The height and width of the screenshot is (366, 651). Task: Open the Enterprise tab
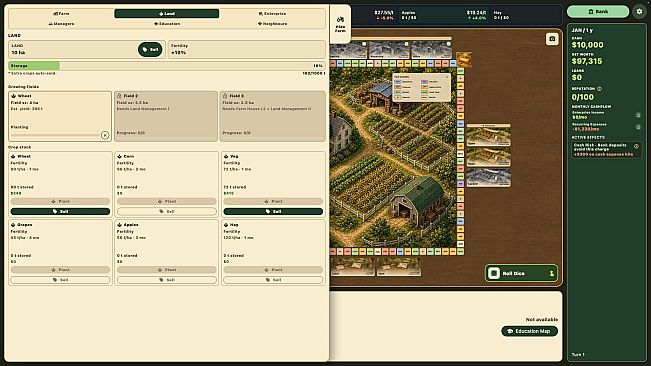tap(272, 14)
